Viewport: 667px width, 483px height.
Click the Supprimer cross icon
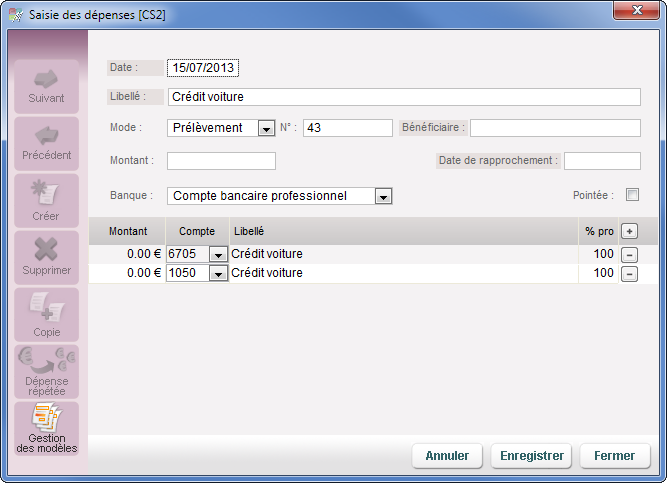point(47,250)
